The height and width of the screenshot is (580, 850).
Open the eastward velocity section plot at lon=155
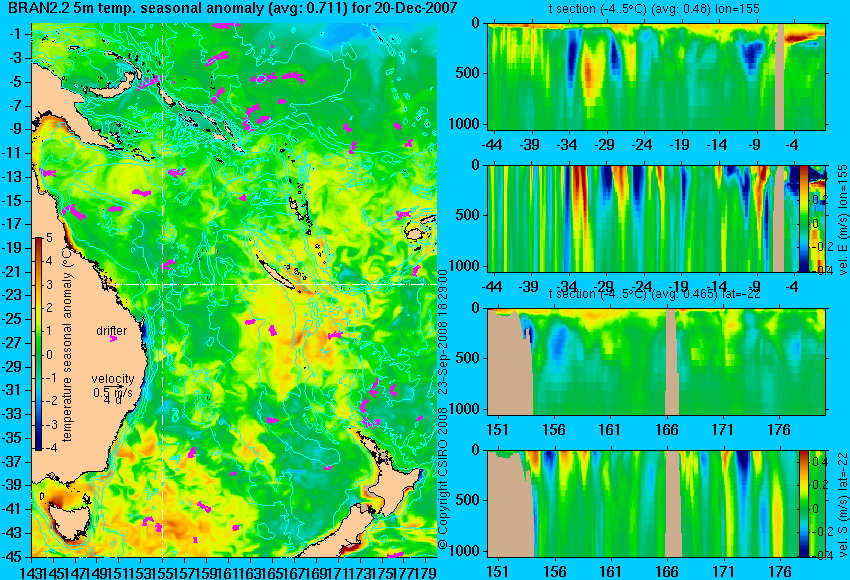point(656,218)
